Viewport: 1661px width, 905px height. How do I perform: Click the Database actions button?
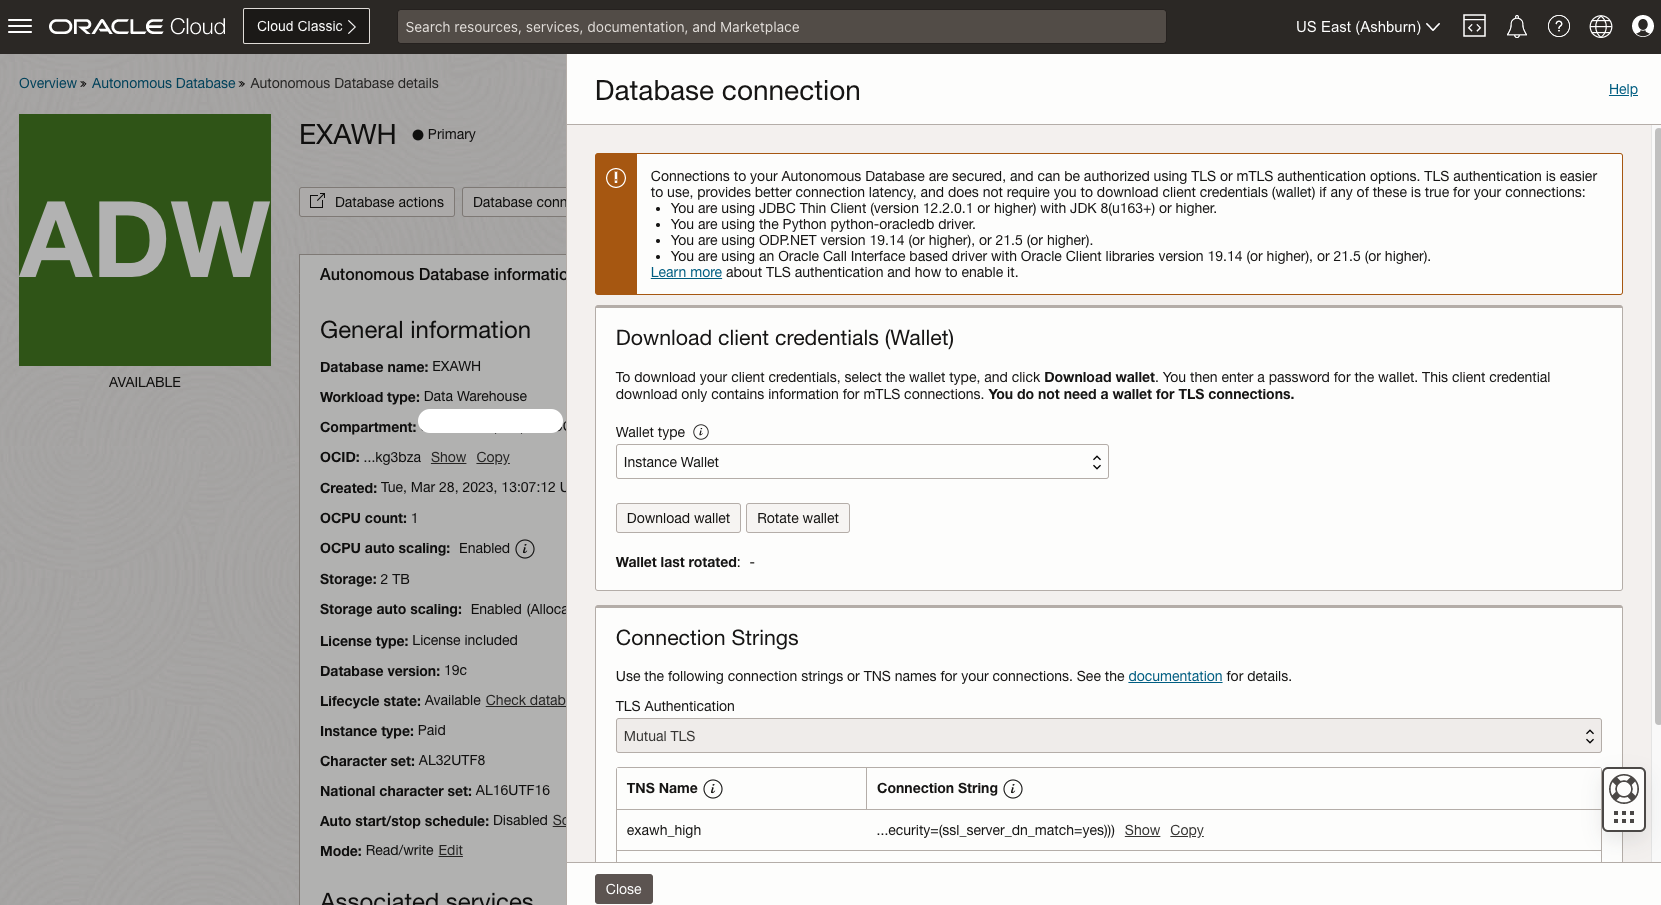[377, 202]
